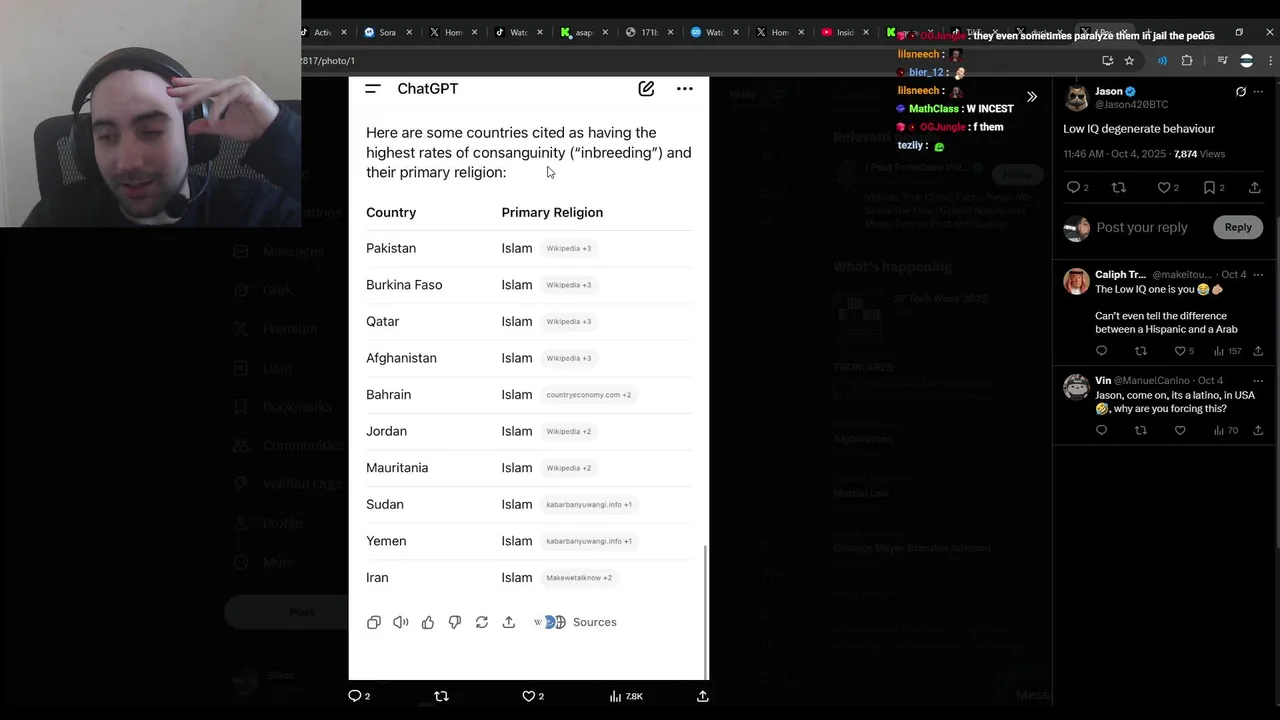Bookmark this page with the star icon

pos(1129,61)
